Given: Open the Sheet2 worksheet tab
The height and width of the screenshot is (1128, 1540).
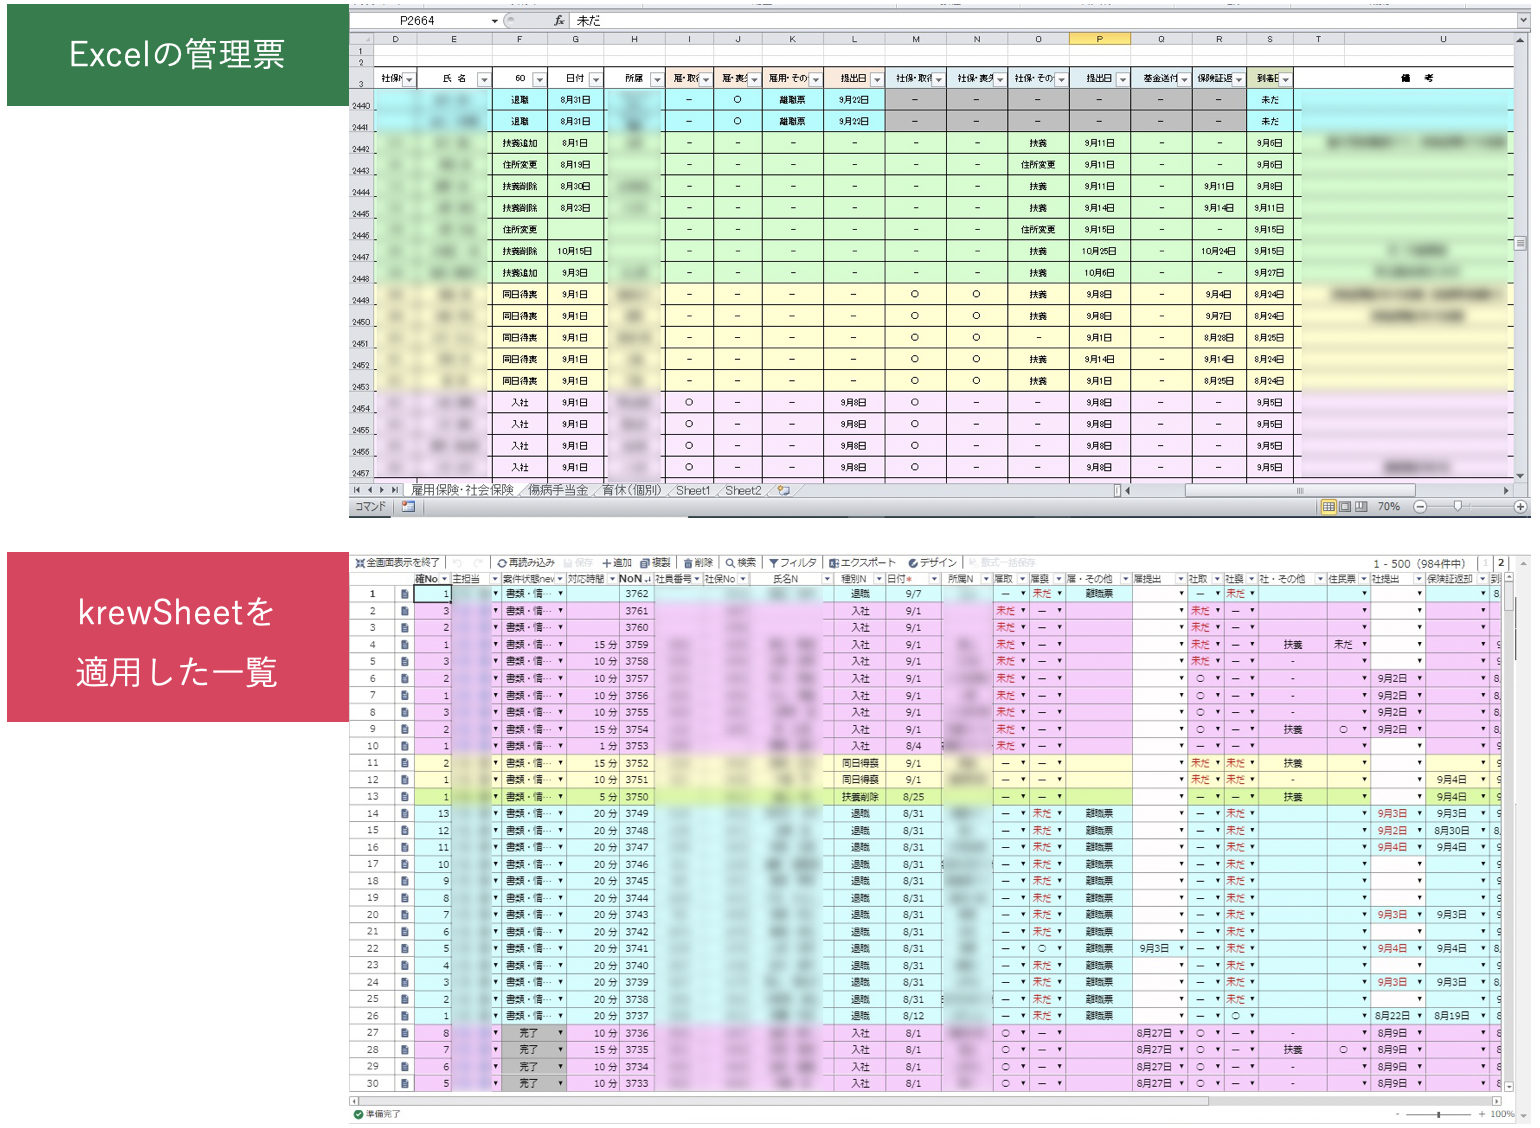Looking at the screenshot, I should click(743, 491).
